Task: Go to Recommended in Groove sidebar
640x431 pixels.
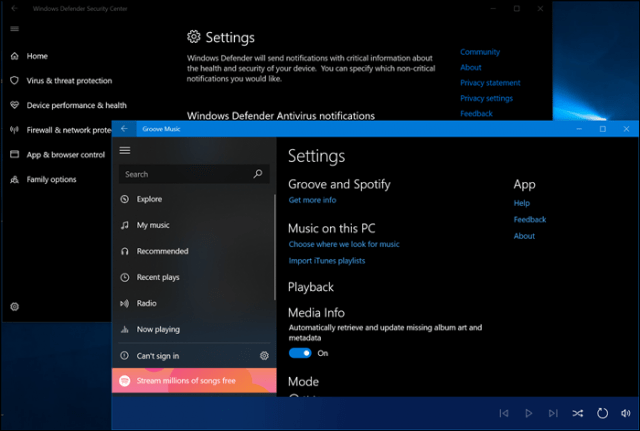Action: 194,251
